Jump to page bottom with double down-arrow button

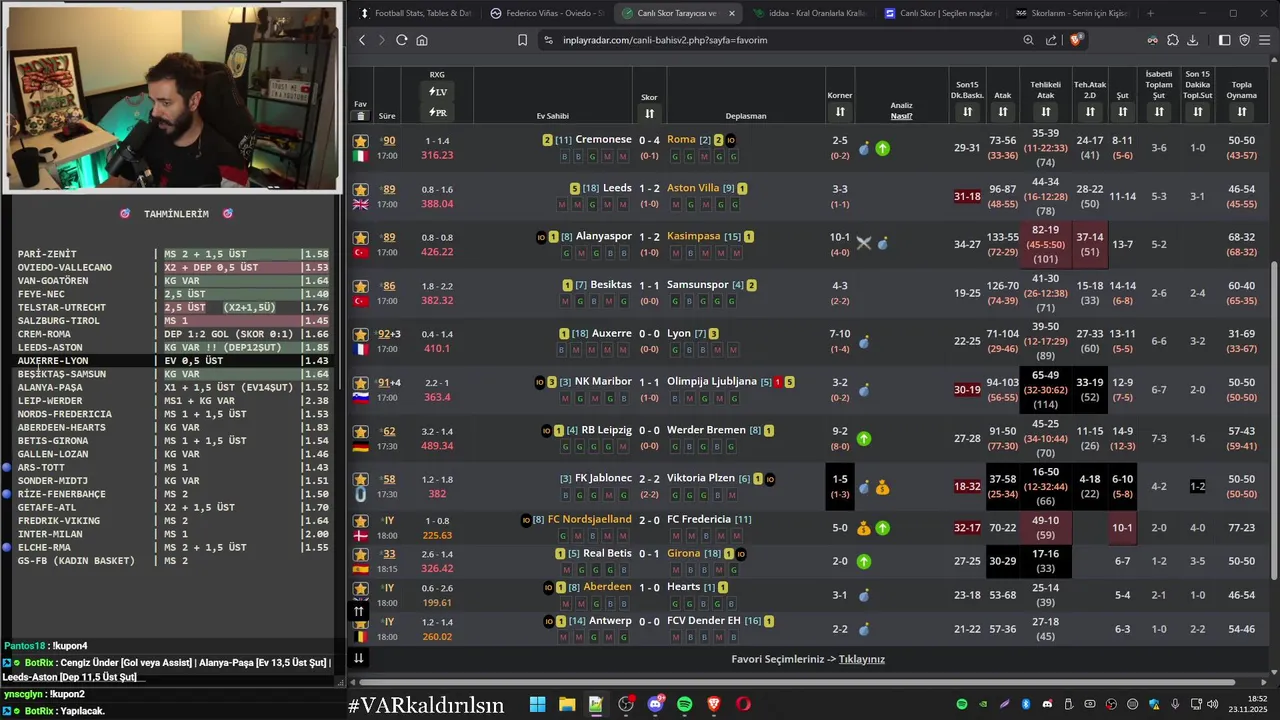pos(358,657)
